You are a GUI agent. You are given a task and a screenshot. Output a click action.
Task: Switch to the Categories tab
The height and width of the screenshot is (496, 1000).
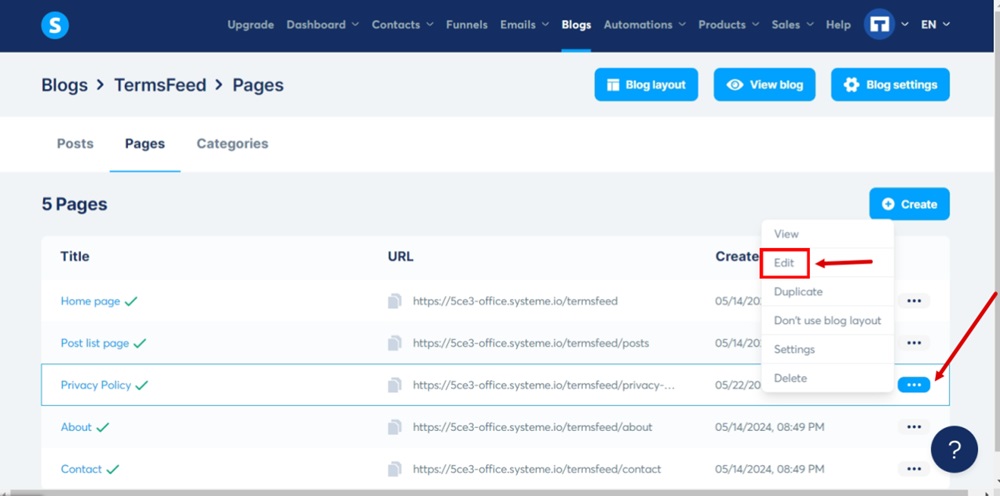tap(232, 144)
